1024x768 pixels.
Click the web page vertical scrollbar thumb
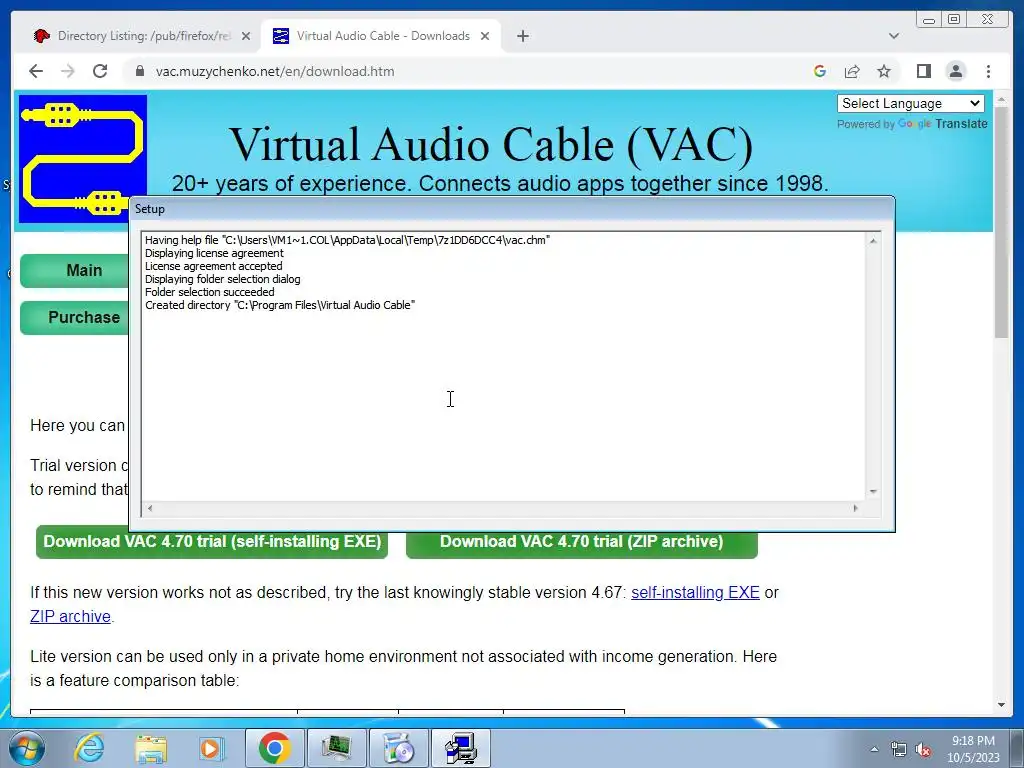(1002, 222)
